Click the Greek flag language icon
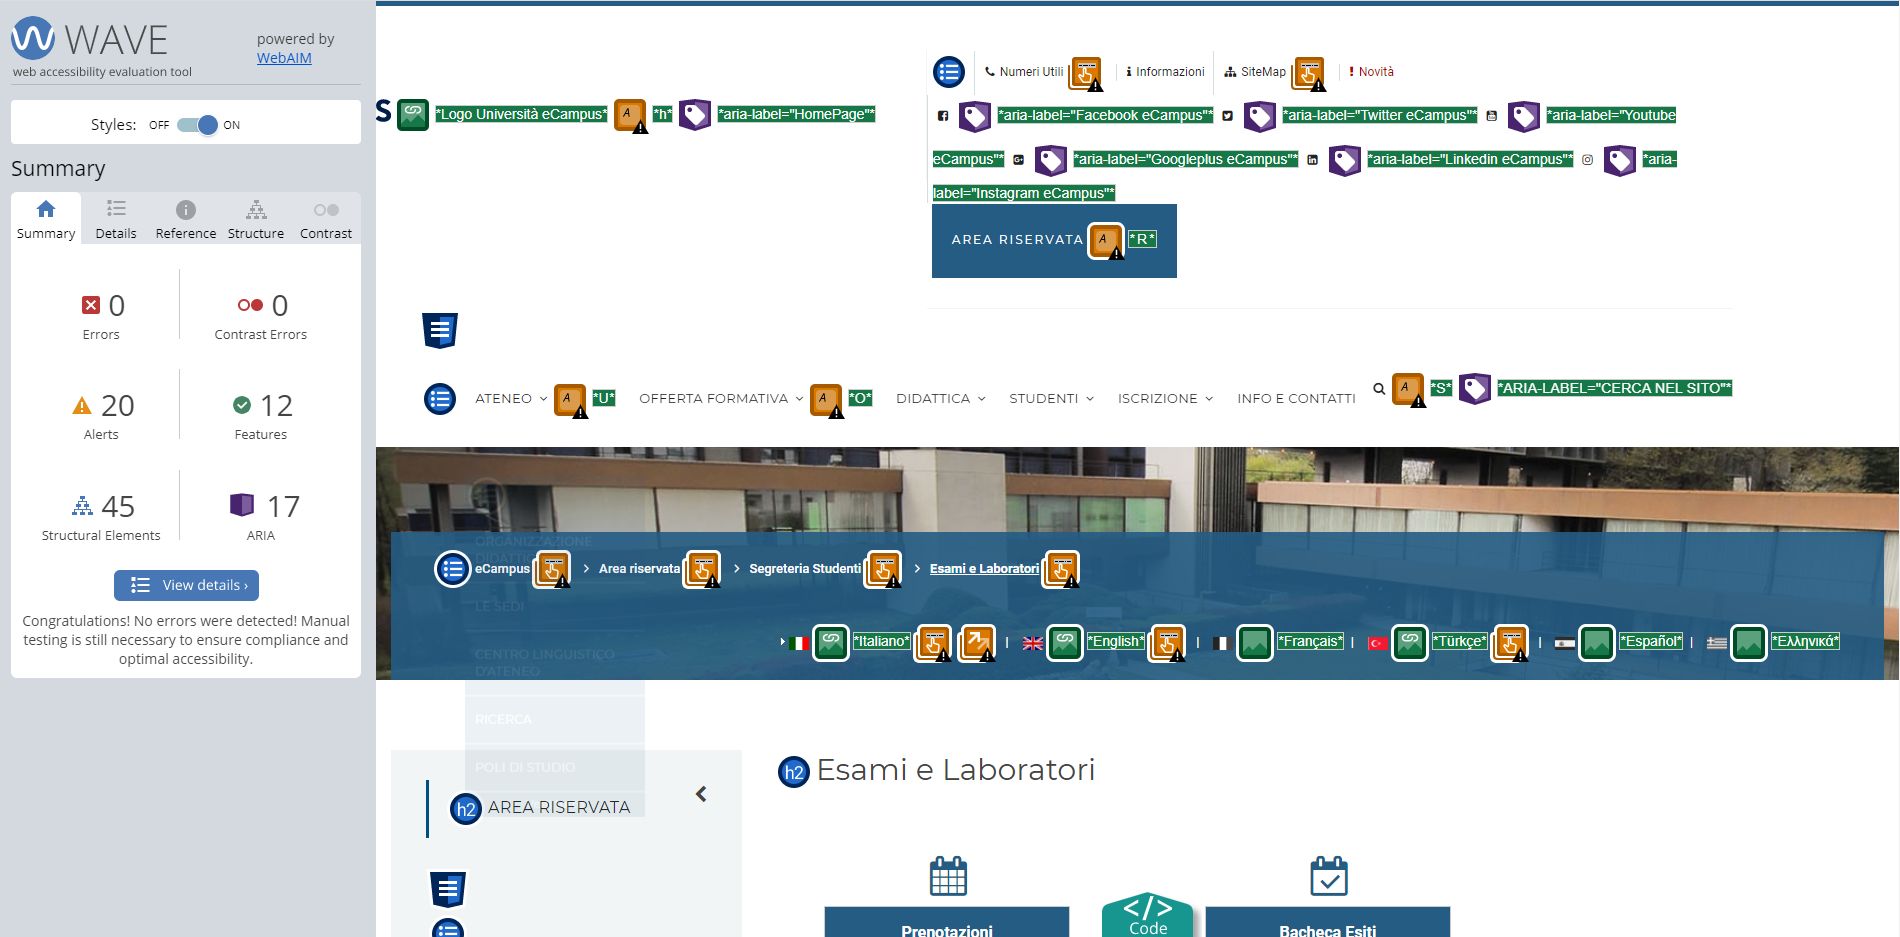This screenshot has height=937, width=1900. click(1717, 643)
